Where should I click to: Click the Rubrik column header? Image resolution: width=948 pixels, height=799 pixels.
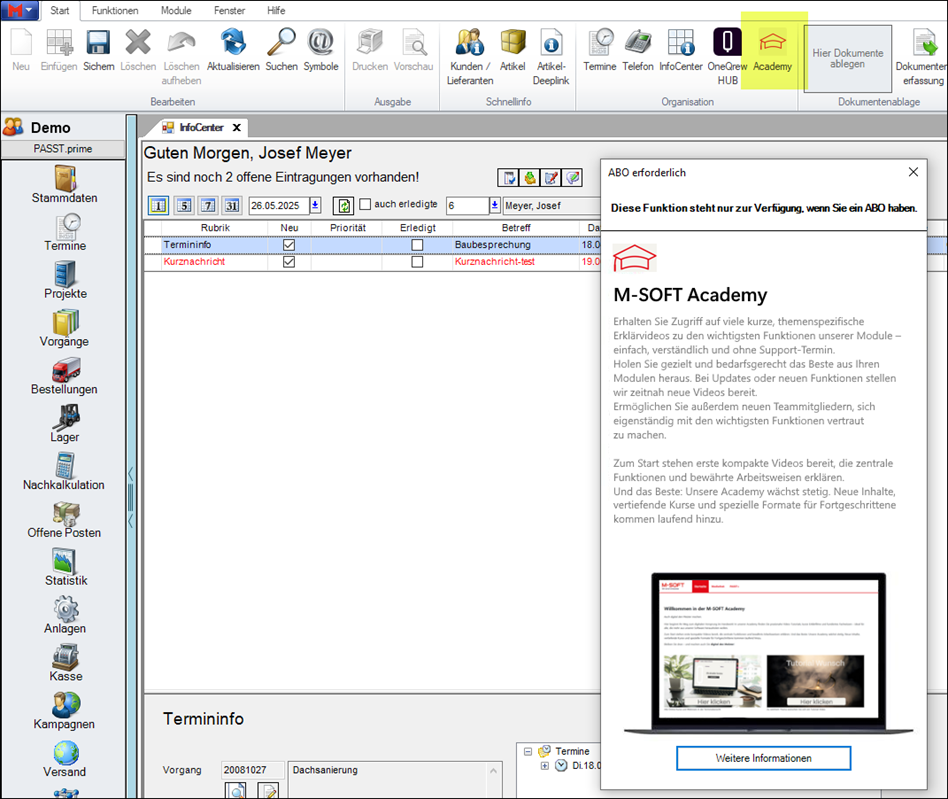(x=215, y=228)
